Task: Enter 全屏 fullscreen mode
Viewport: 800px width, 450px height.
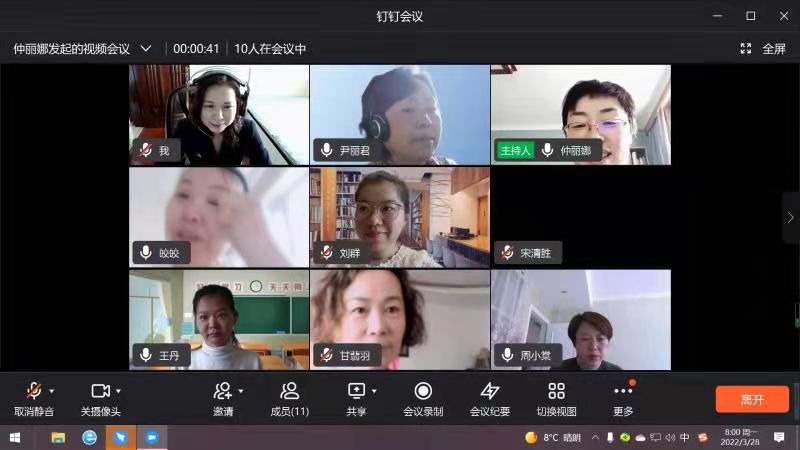Action: coord(763,48)
